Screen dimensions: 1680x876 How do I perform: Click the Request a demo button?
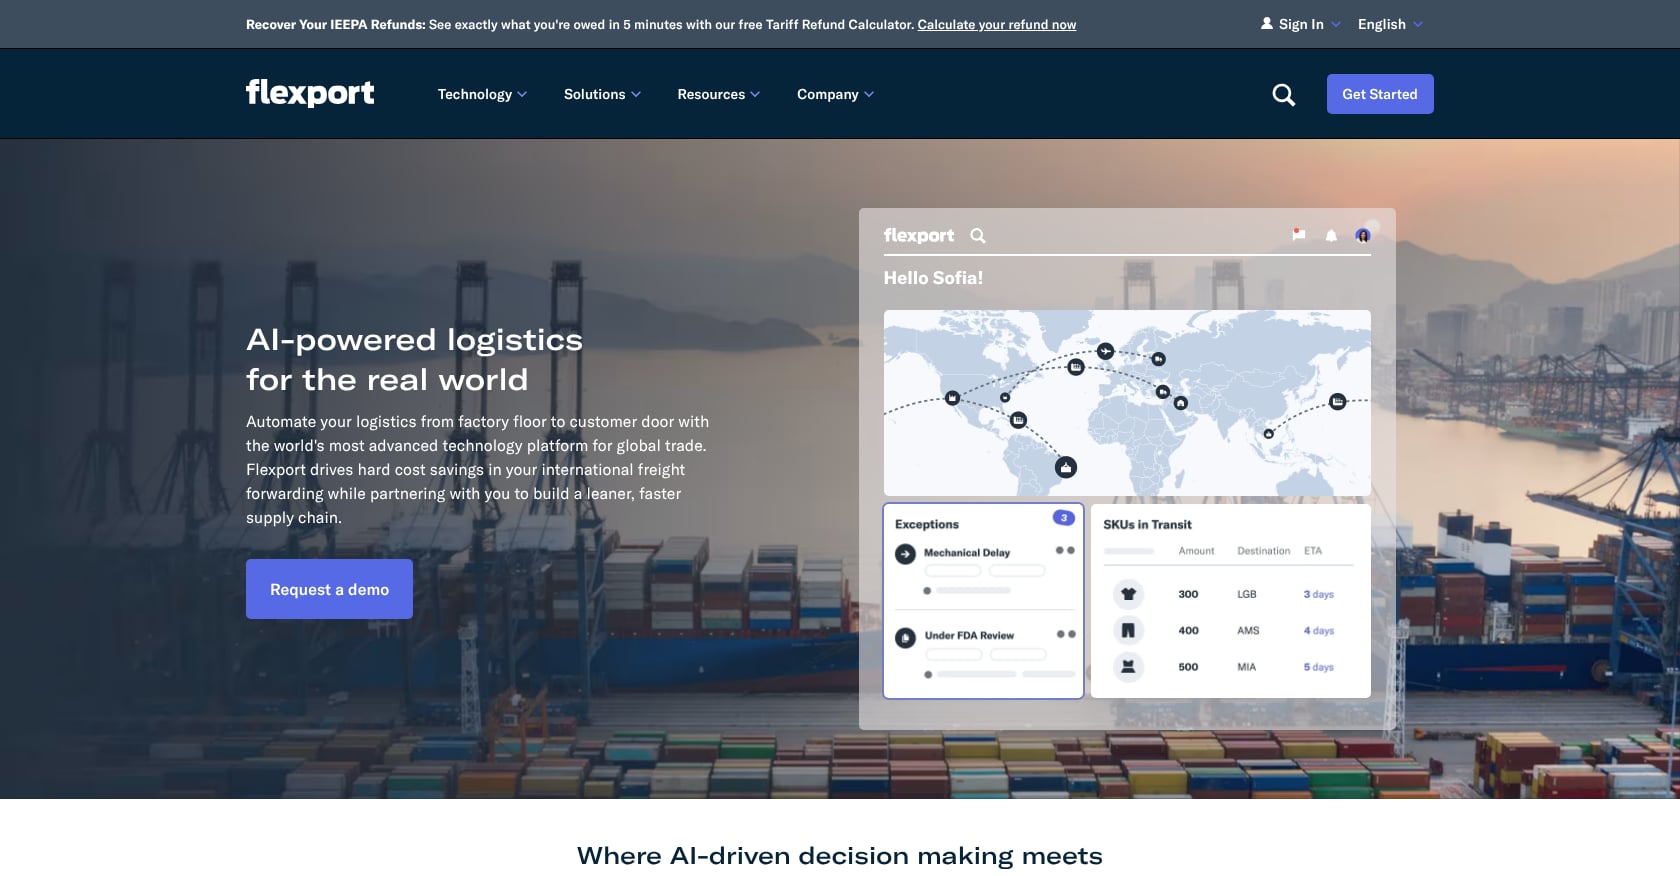329,589
